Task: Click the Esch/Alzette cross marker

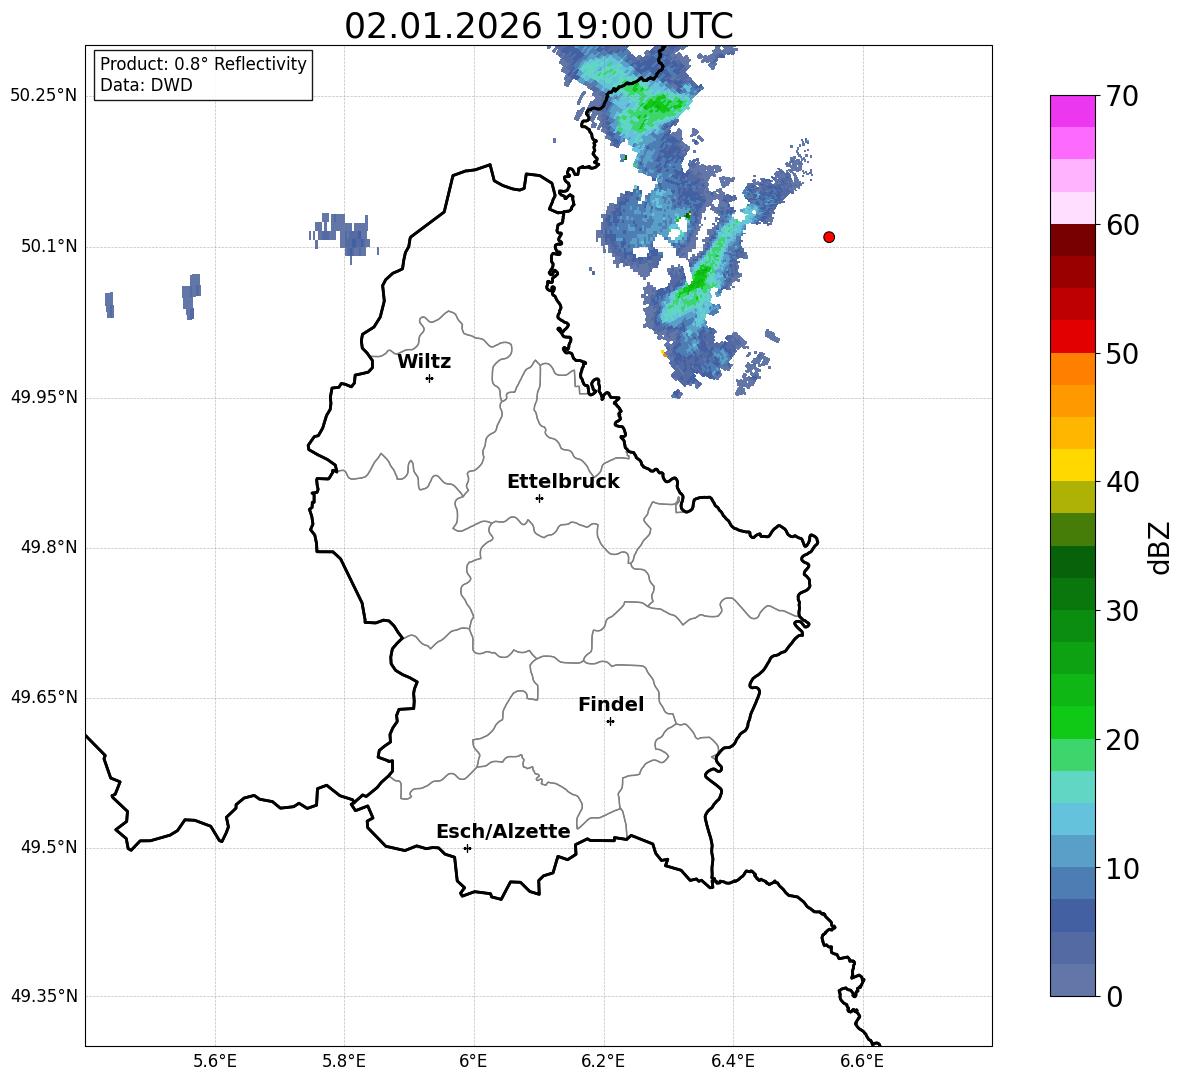Action: pos(467,848)
